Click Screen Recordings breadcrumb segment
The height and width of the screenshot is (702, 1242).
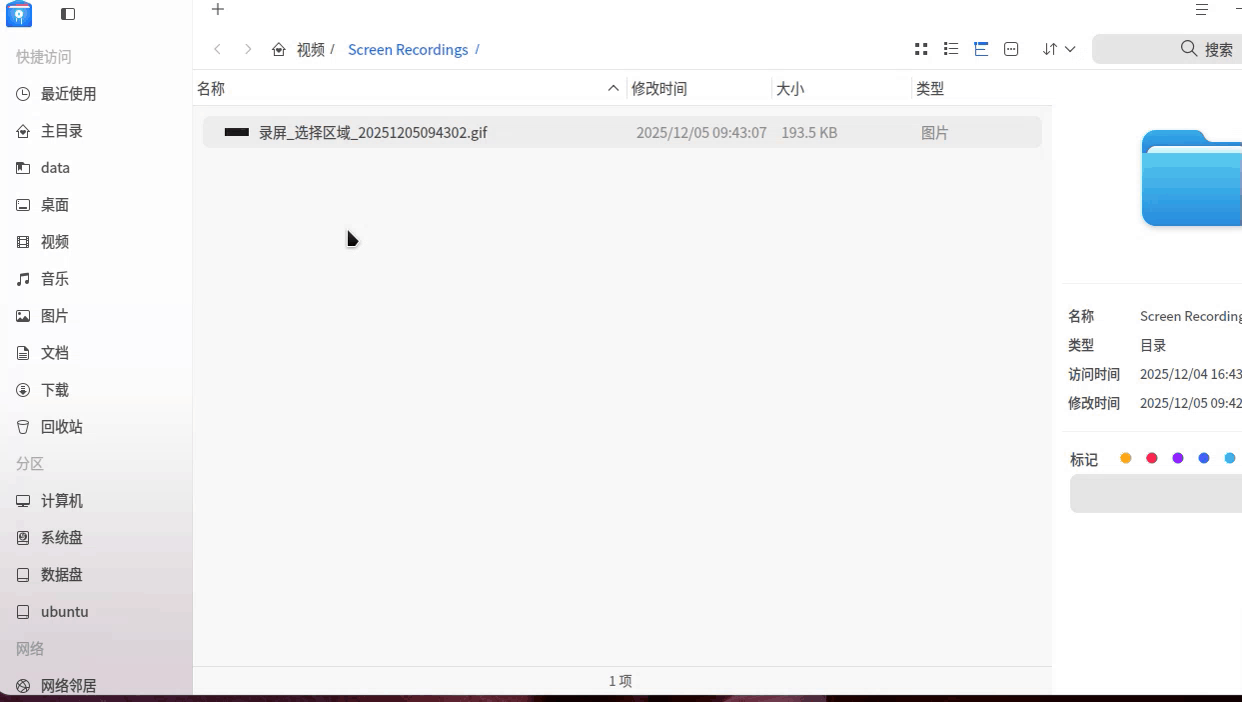pos(408,49)
